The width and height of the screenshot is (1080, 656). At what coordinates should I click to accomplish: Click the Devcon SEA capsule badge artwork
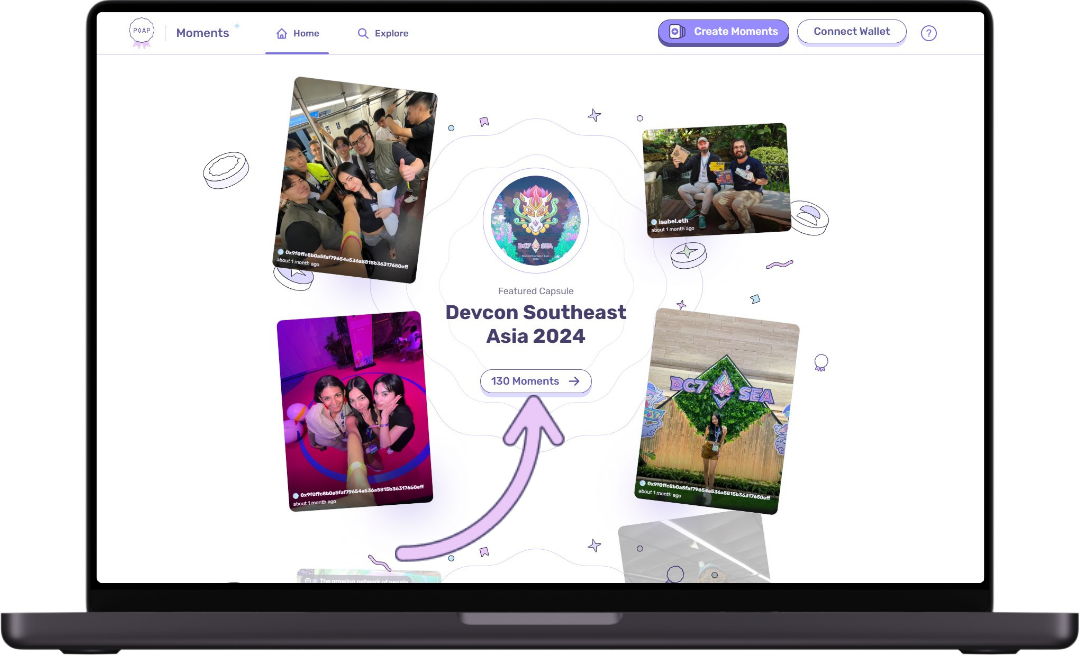[x=536, y=221]
